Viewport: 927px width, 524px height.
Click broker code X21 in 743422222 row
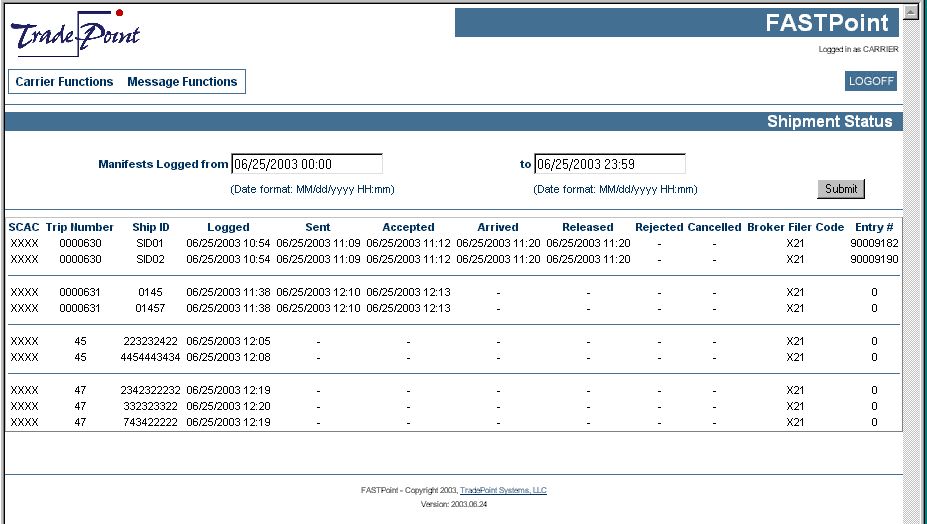[x=795, y=422]
